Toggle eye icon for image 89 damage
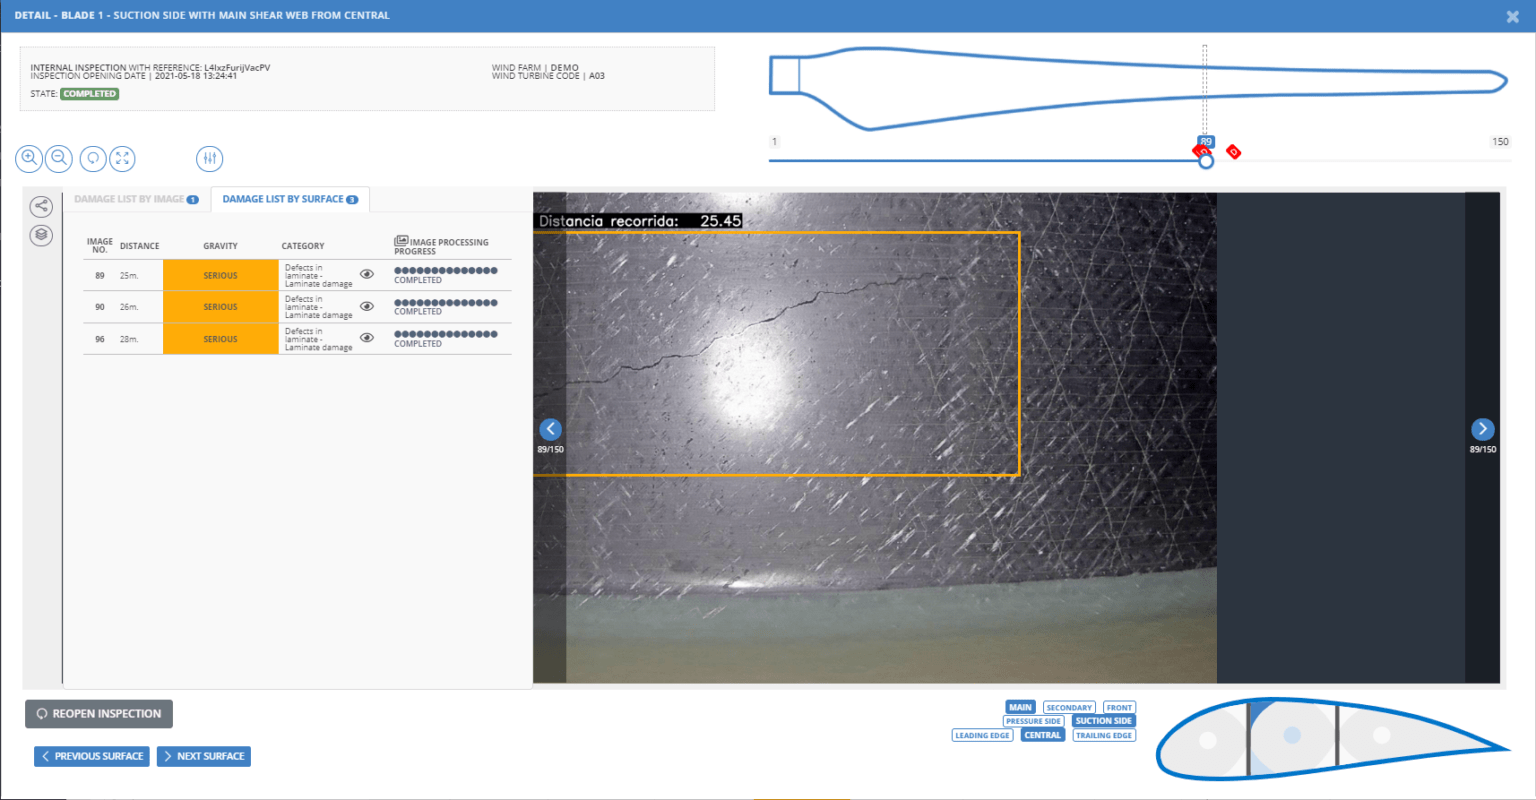The width and height of the screenshot is (1536, 800). [x=367, y=274]
